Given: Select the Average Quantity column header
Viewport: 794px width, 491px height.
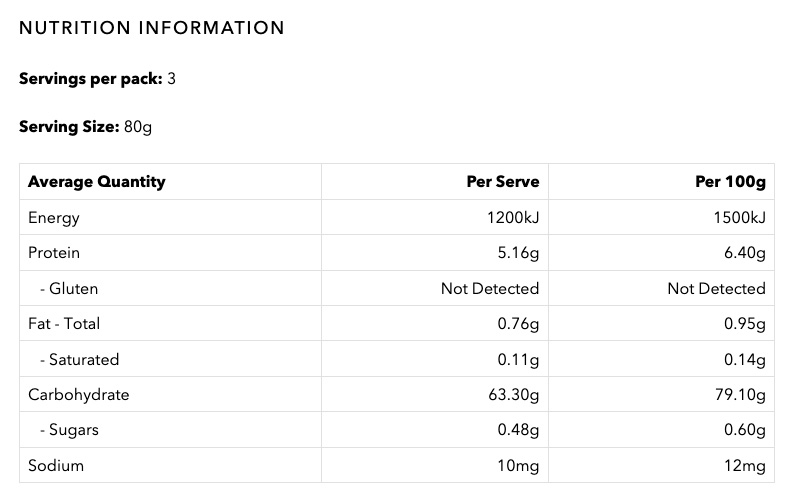Looking at the screenshot, I should point(97,182).
